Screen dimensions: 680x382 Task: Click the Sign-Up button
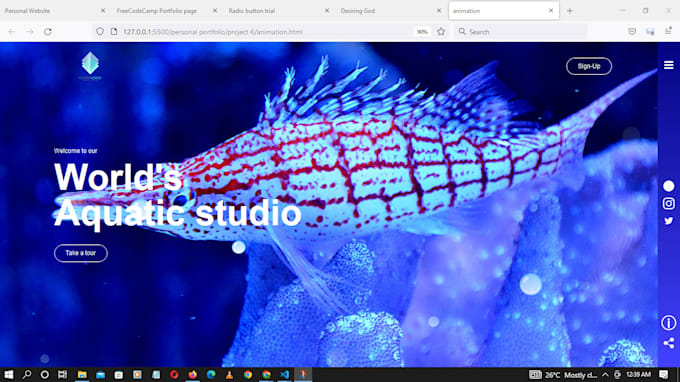click(588, 66)
